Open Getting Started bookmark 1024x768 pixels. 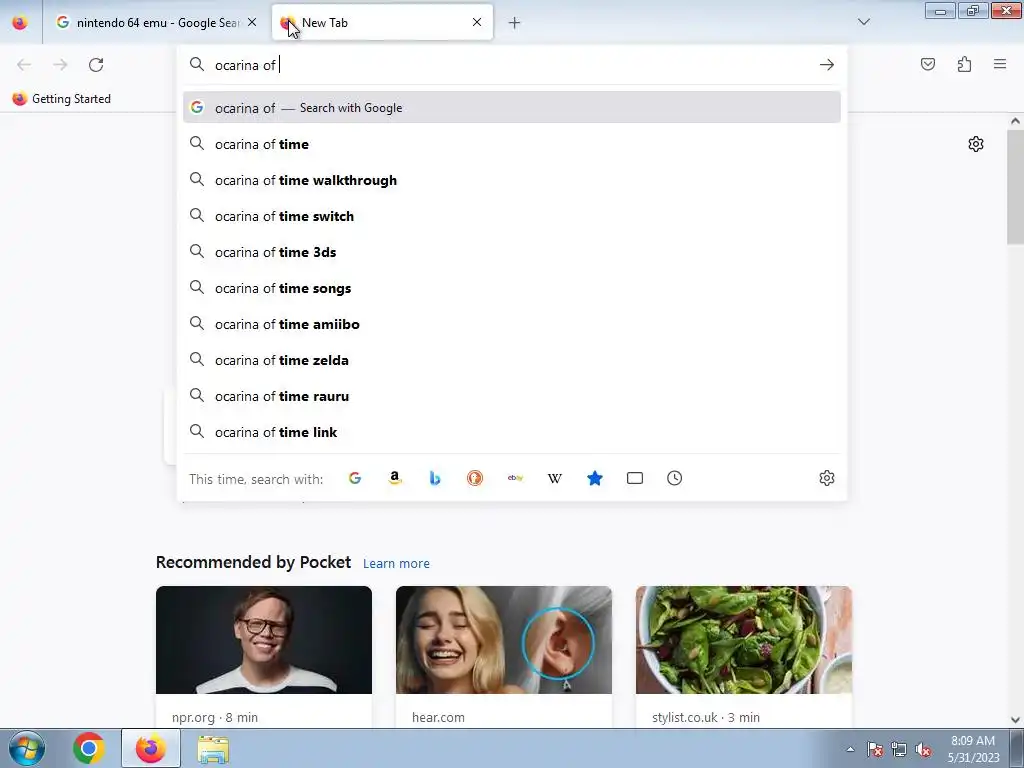[61, 99]
